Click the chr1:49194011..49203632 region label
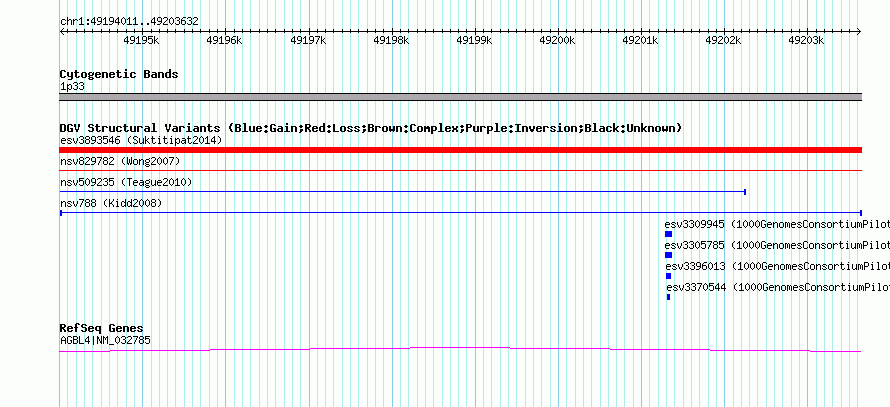Screen dimensions: 890x407 (129, 22)
